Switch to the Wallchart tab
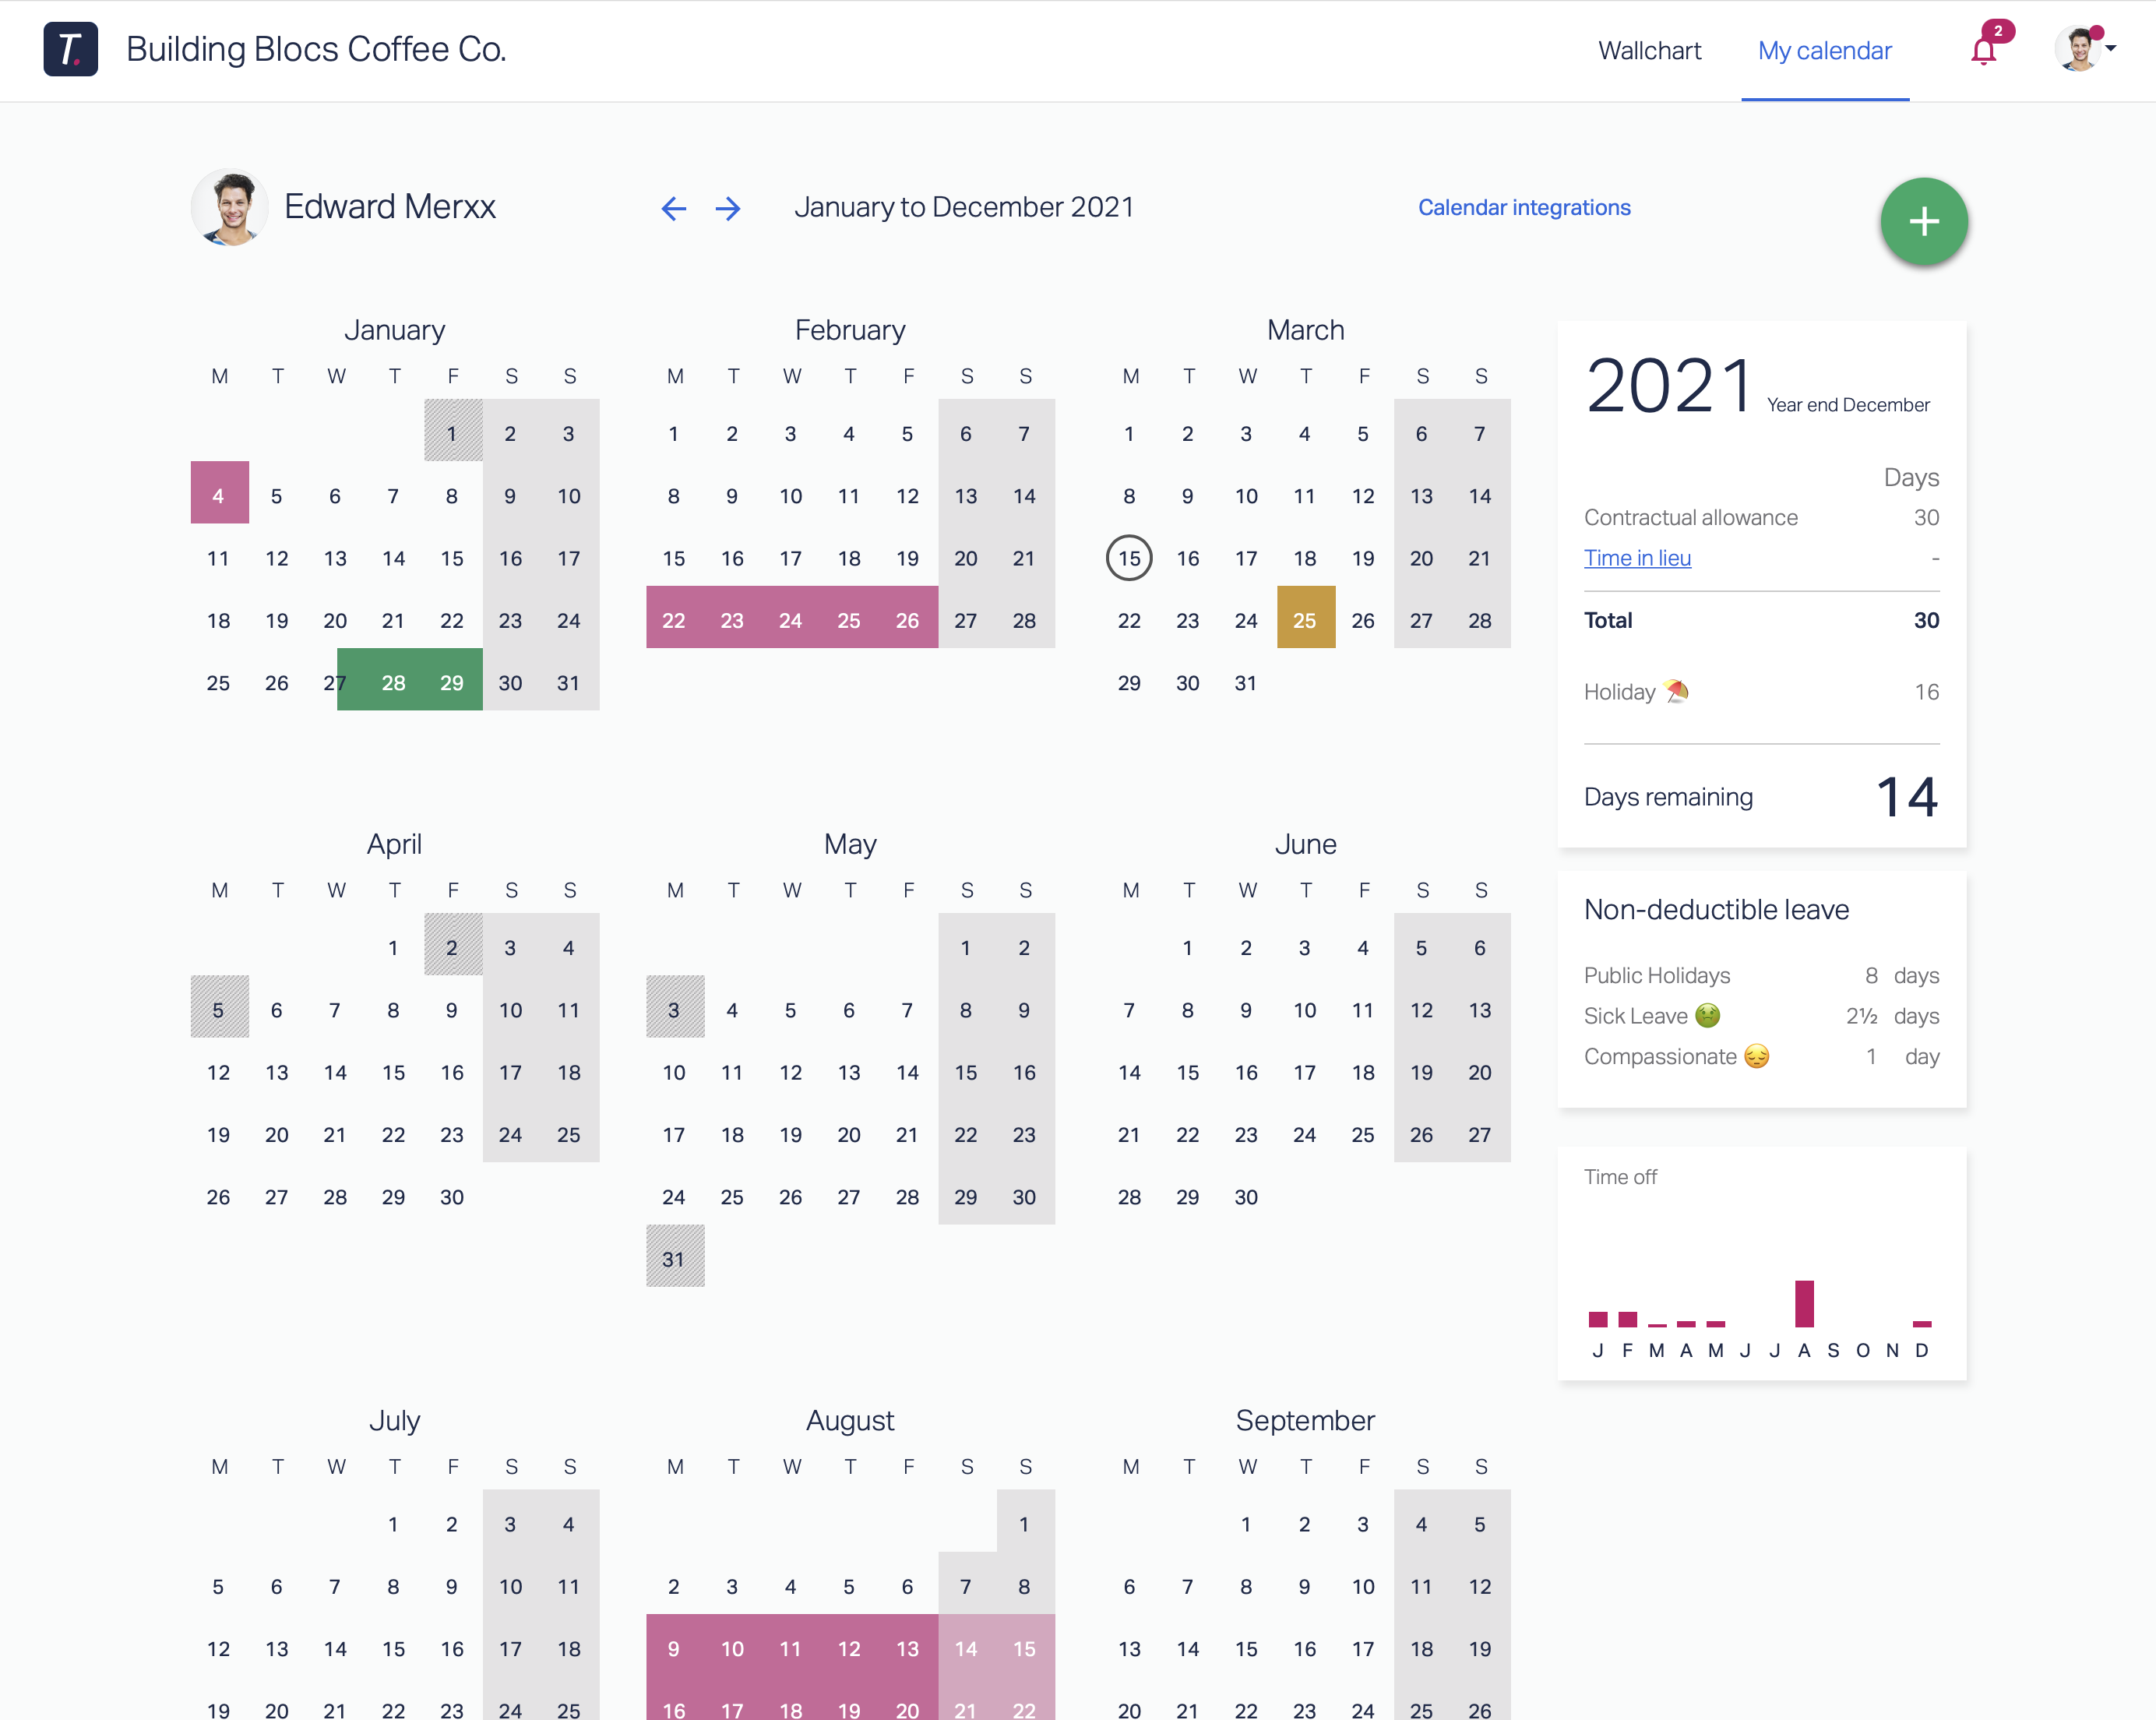Screen dimensions: 2156x1720 coord(1649,51)
